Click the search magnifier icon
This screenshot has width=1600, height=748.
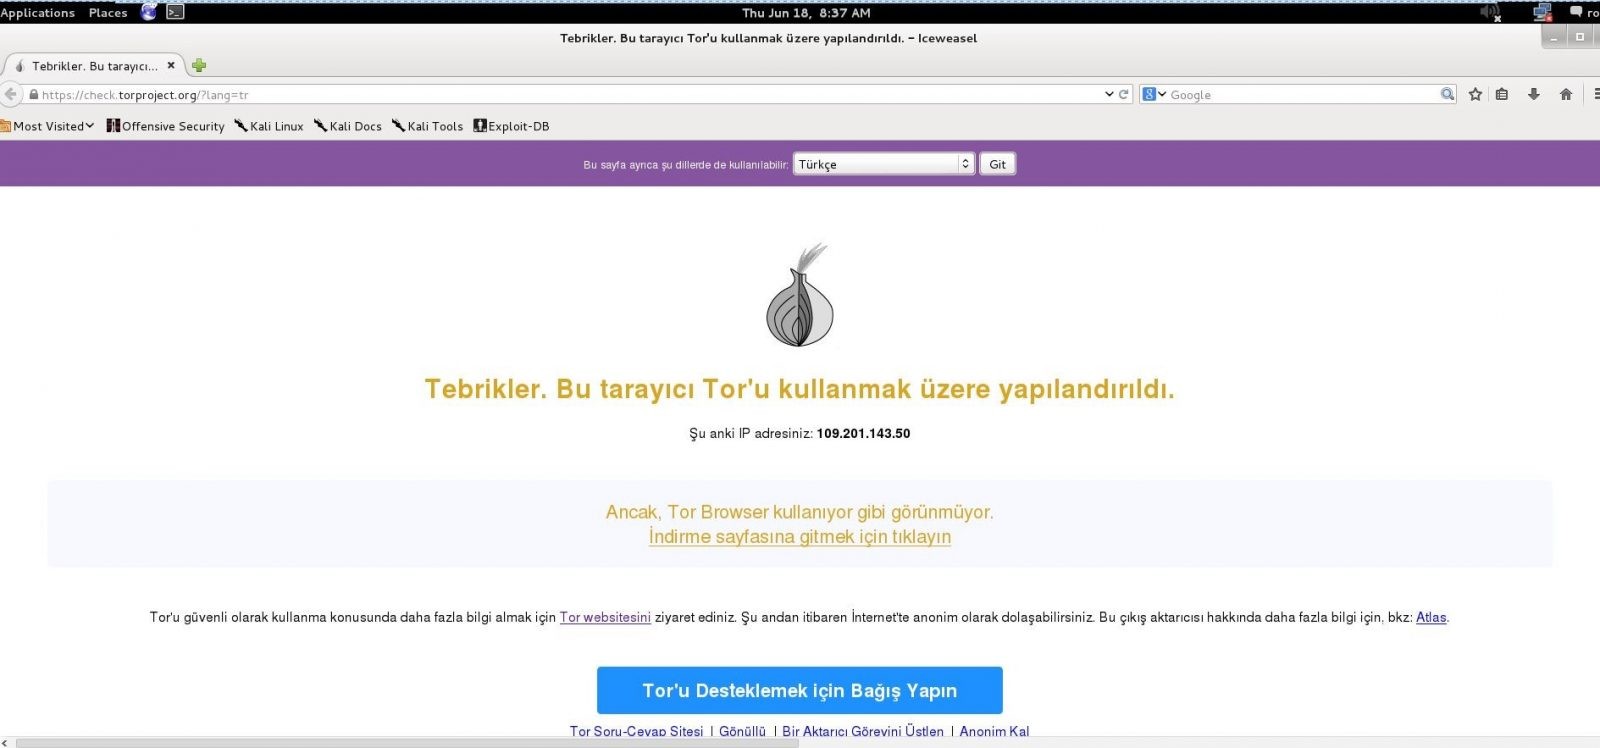[1447, 94]
